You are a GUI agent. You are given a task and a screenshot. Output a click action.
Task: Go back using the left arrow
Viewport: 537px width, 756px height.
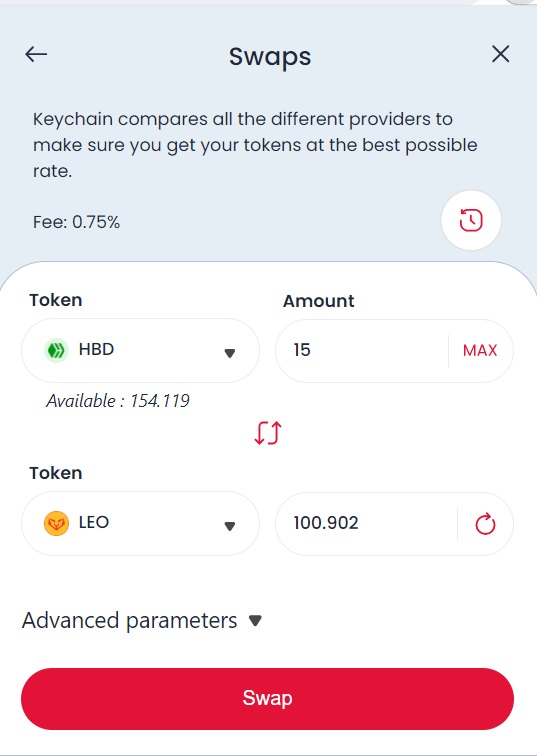point(36,54)
